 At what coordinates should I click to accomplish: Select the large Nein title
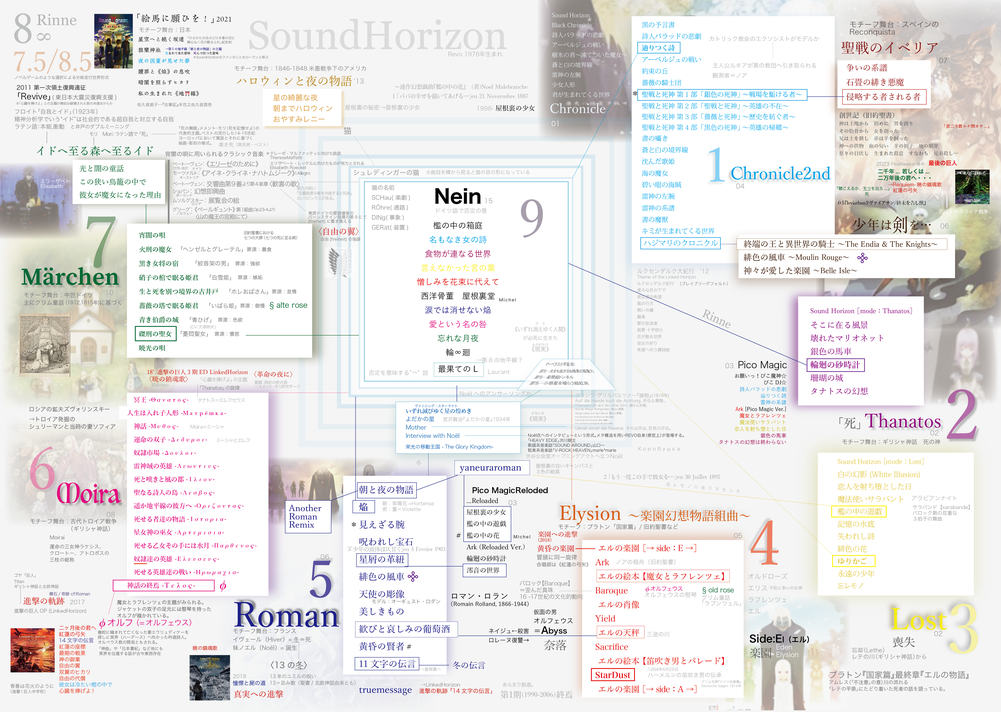(x=457, y=197)
